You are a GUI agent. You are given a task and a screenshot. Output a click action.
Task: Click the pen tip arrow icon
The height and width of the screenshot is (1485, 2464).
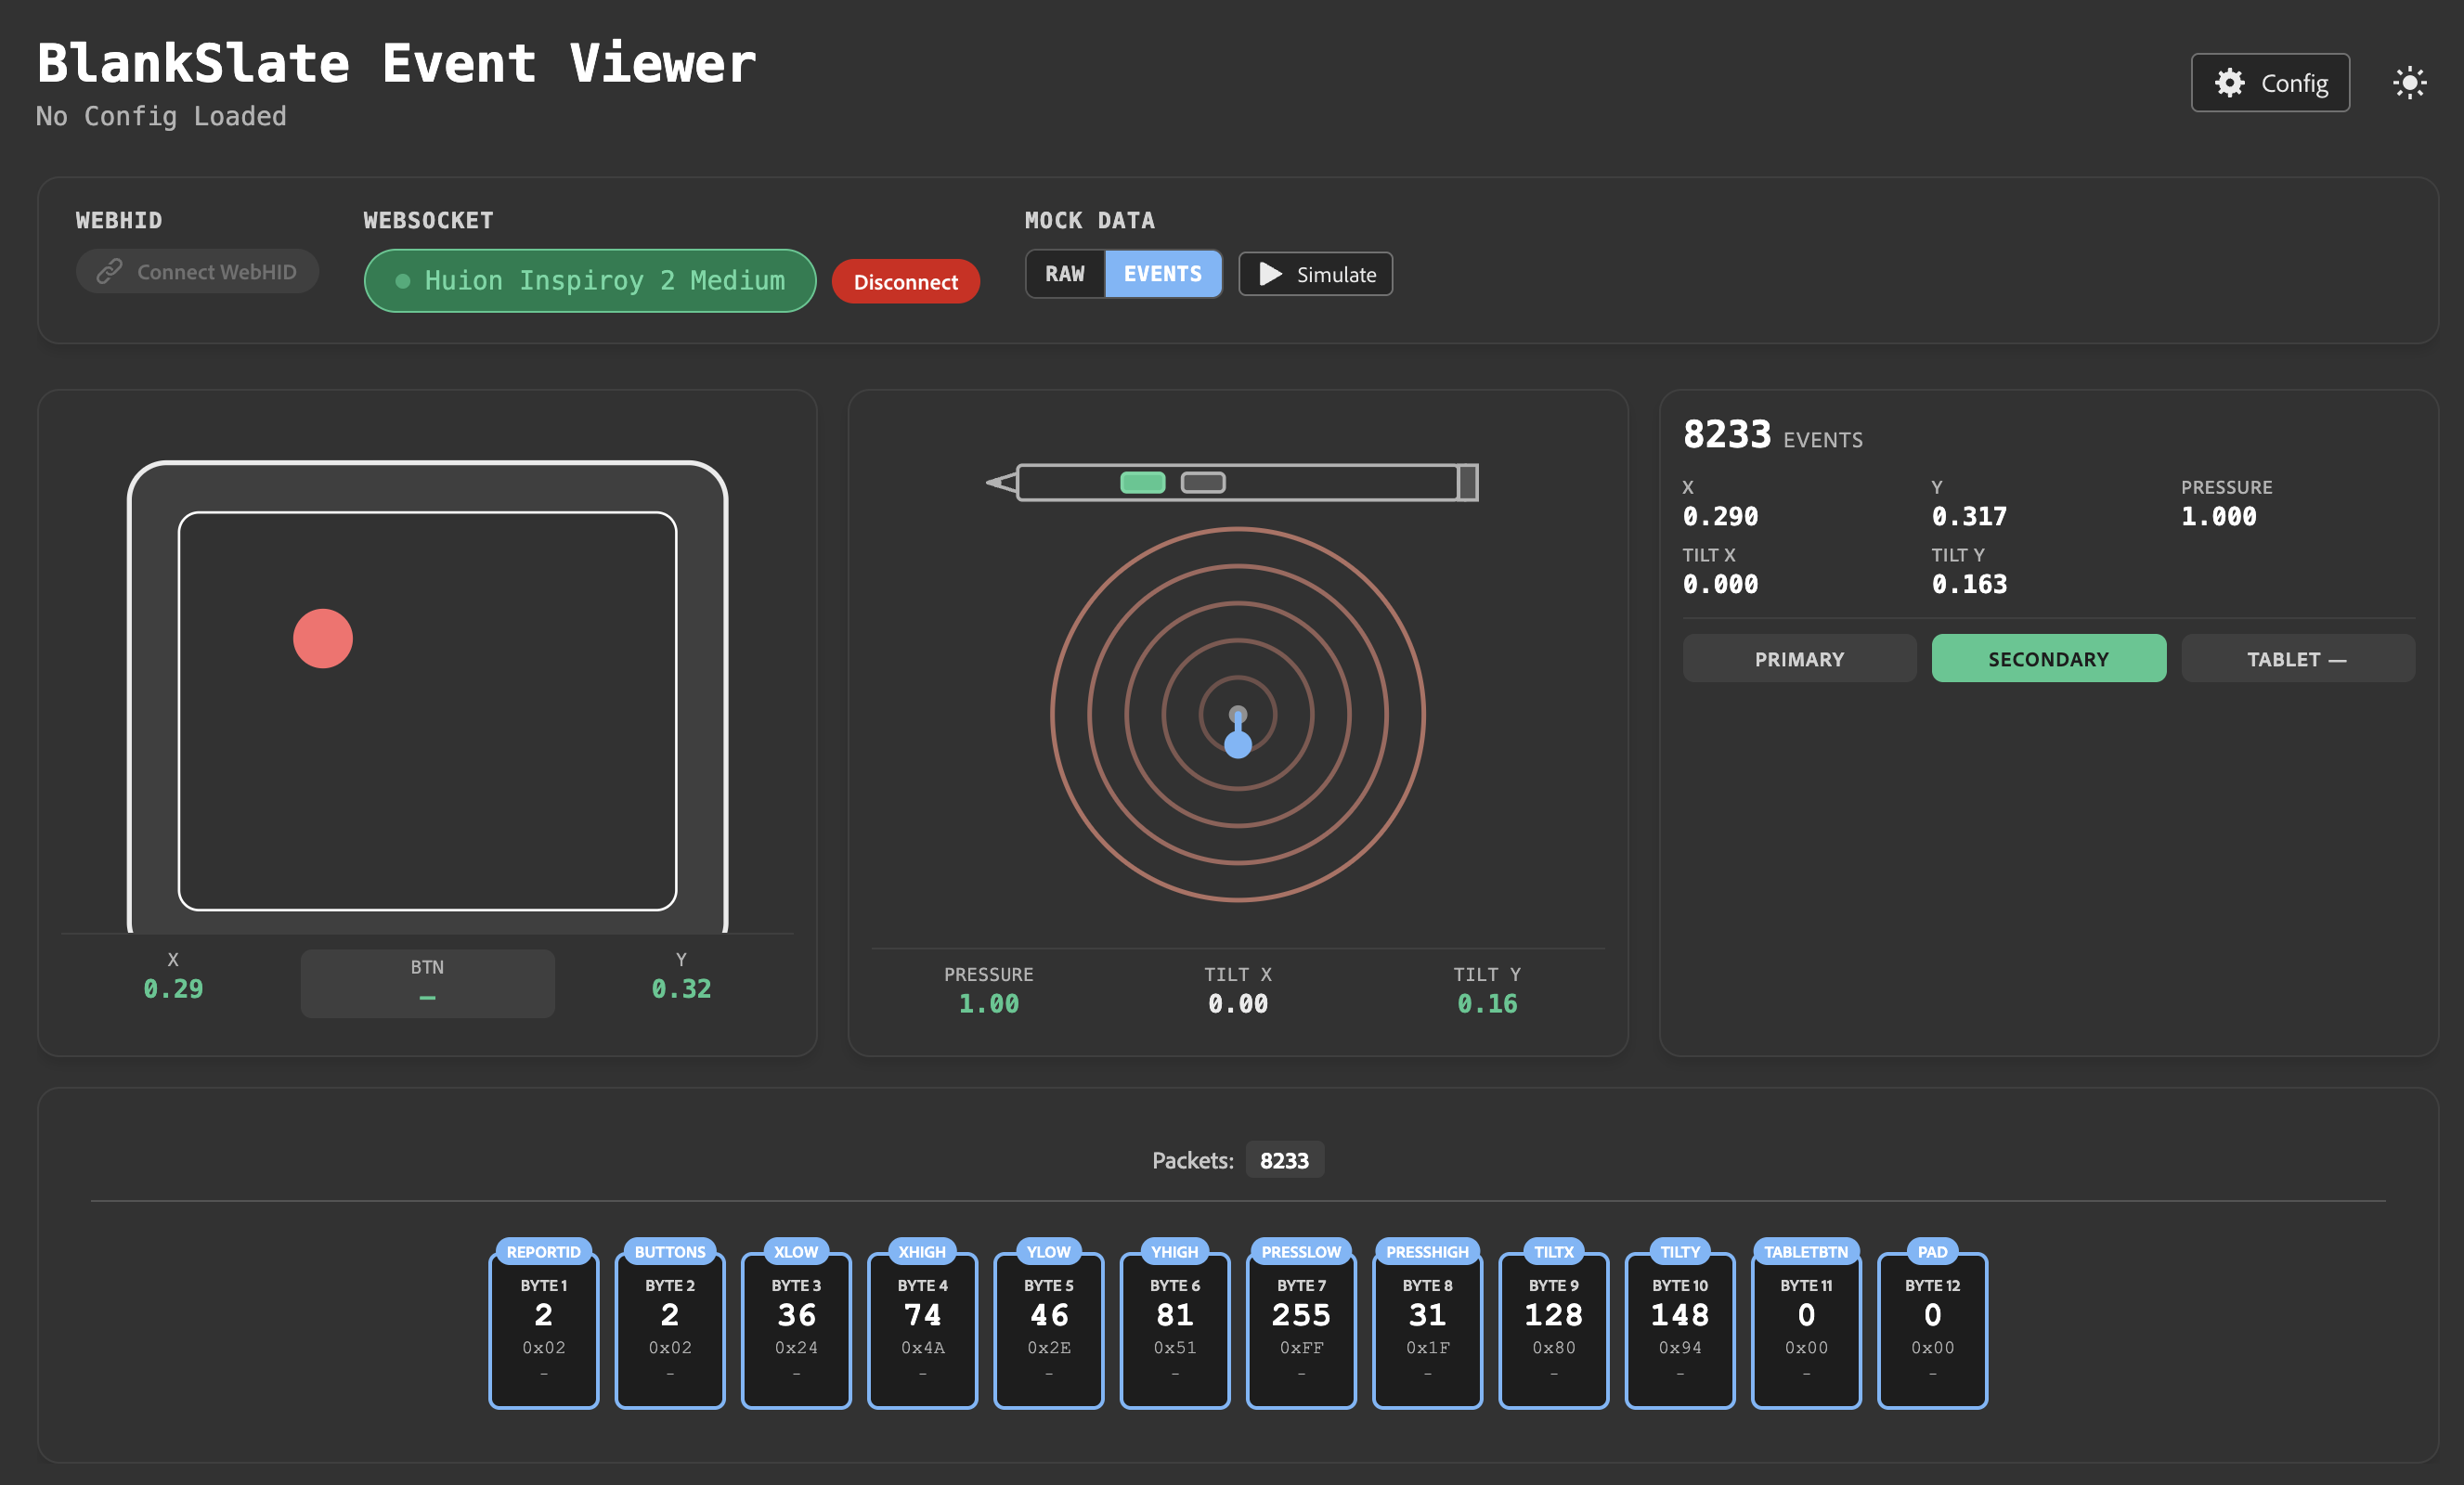(1001, 483)
